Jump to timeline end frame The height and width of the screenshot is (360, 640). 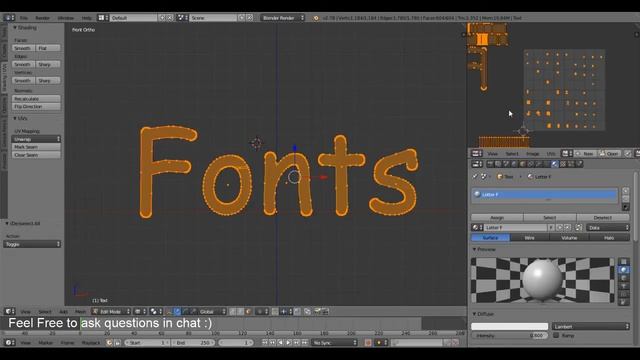coord(304,342)
